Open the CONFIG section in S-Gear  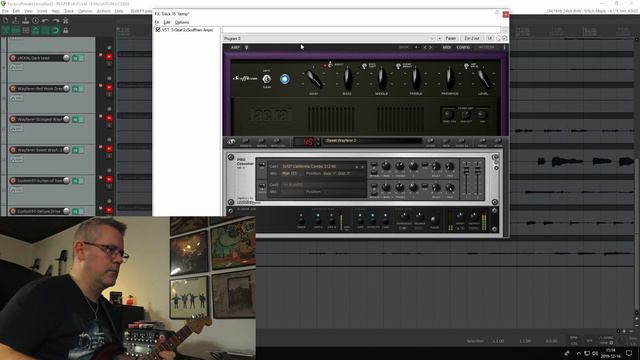click(463, 47)
